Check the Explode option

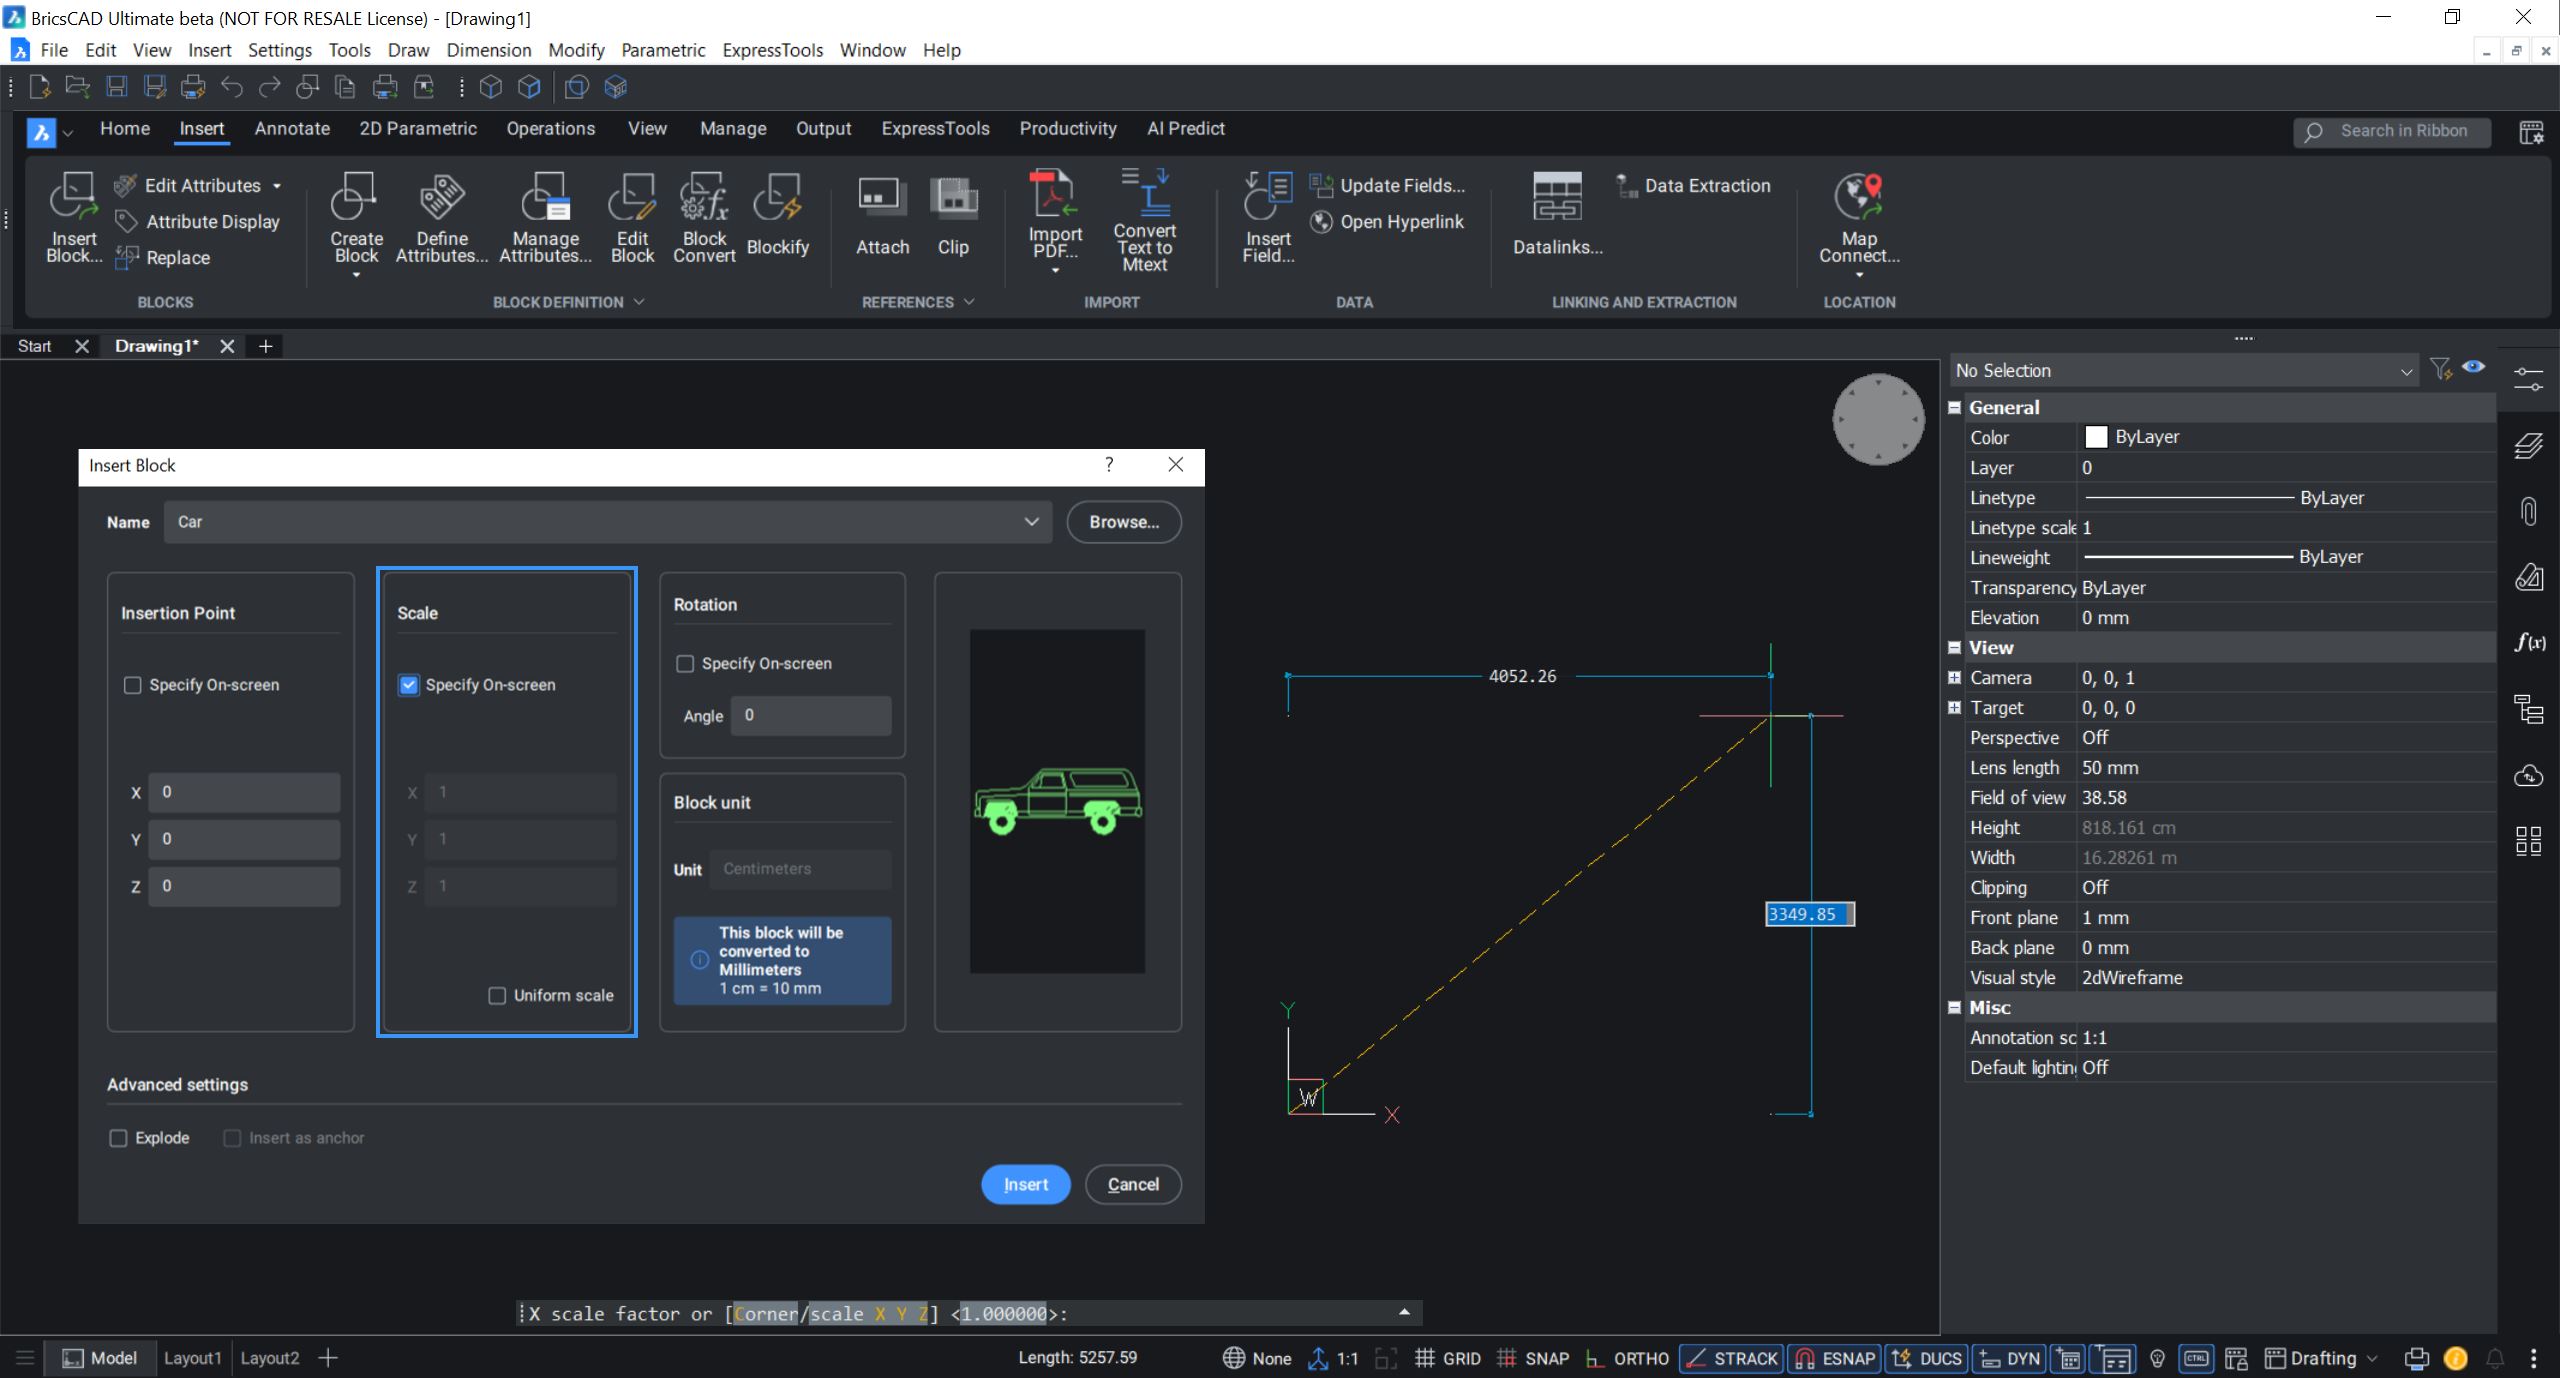[x=119, y=1138]
